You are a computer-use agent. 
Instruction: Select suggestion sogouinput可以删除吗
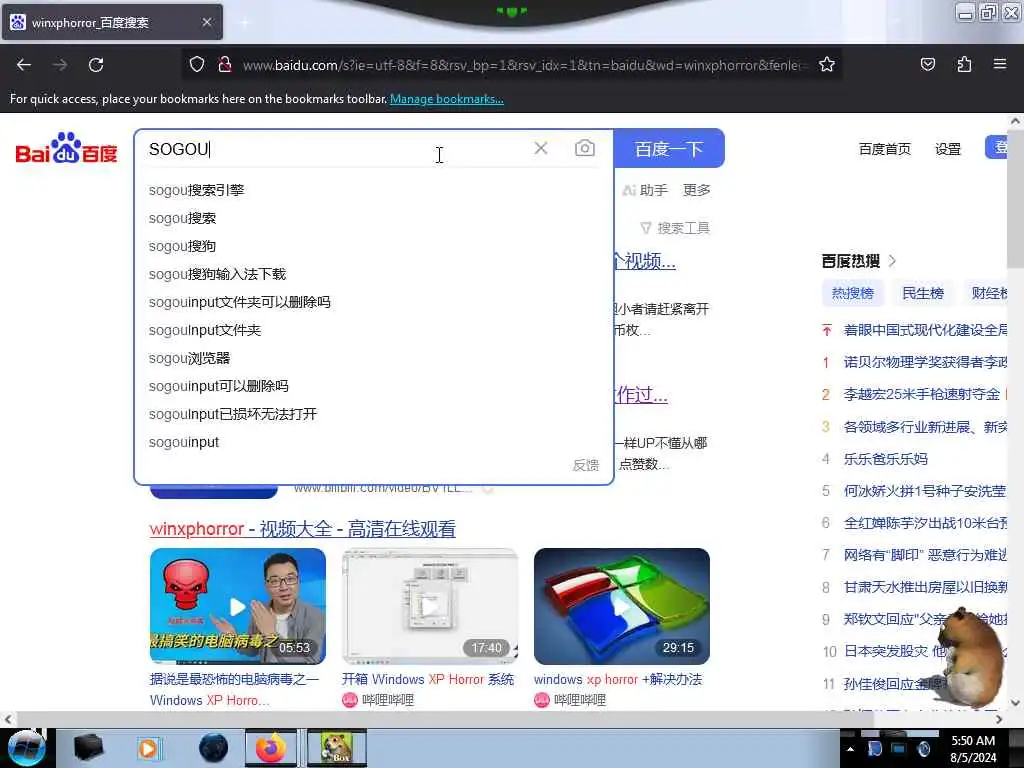pyautogui.click(x=218, y=386)
